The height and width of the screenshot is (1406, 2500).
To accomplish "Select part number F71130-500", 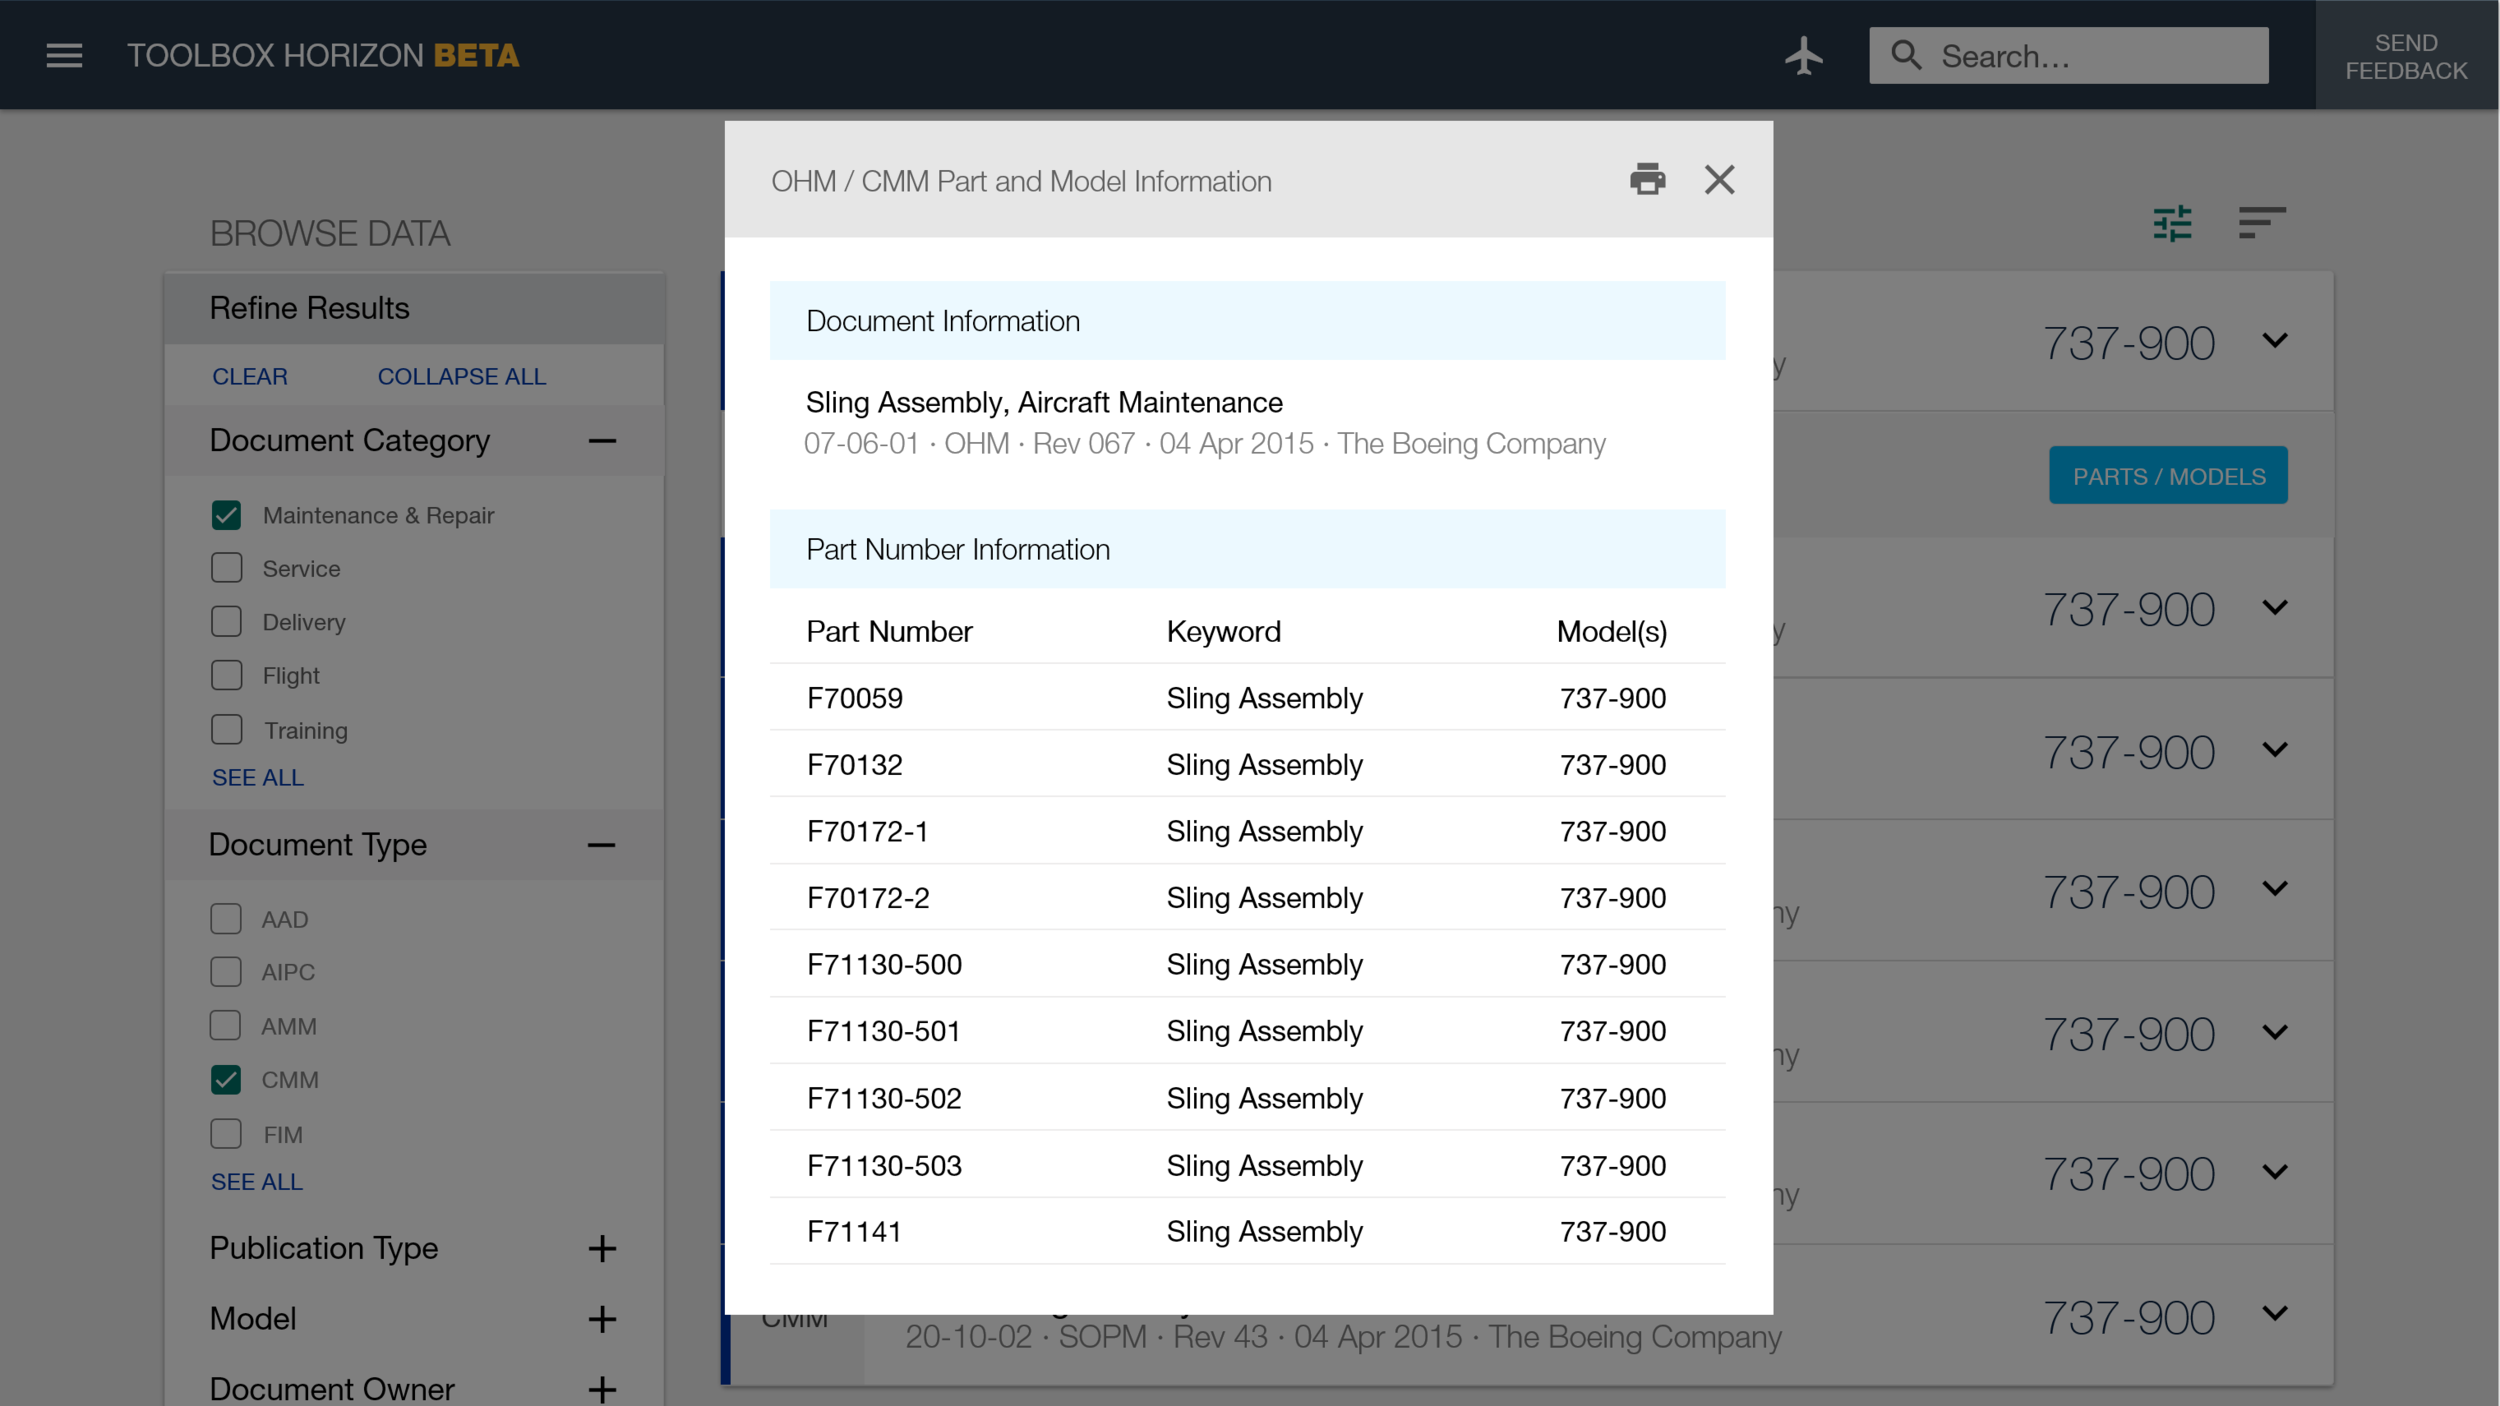I will pyautogui.click(x=884, y=964).
